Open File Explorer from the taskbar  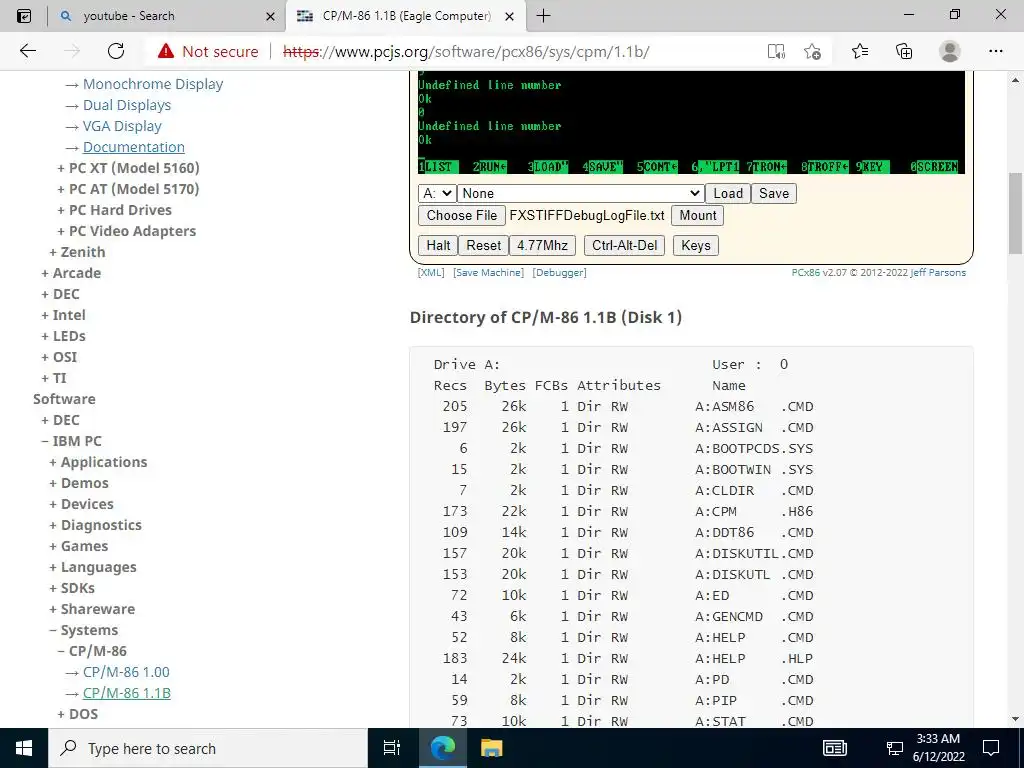coord(491,748)
